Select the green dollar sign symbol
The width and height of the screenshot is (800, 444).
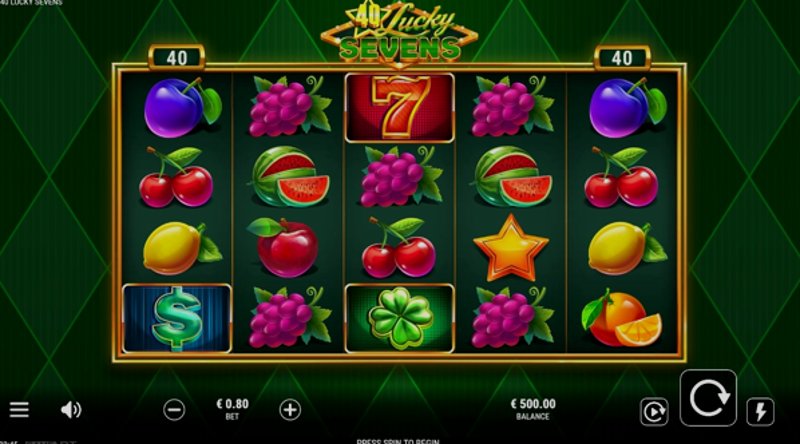pos(177,318)
